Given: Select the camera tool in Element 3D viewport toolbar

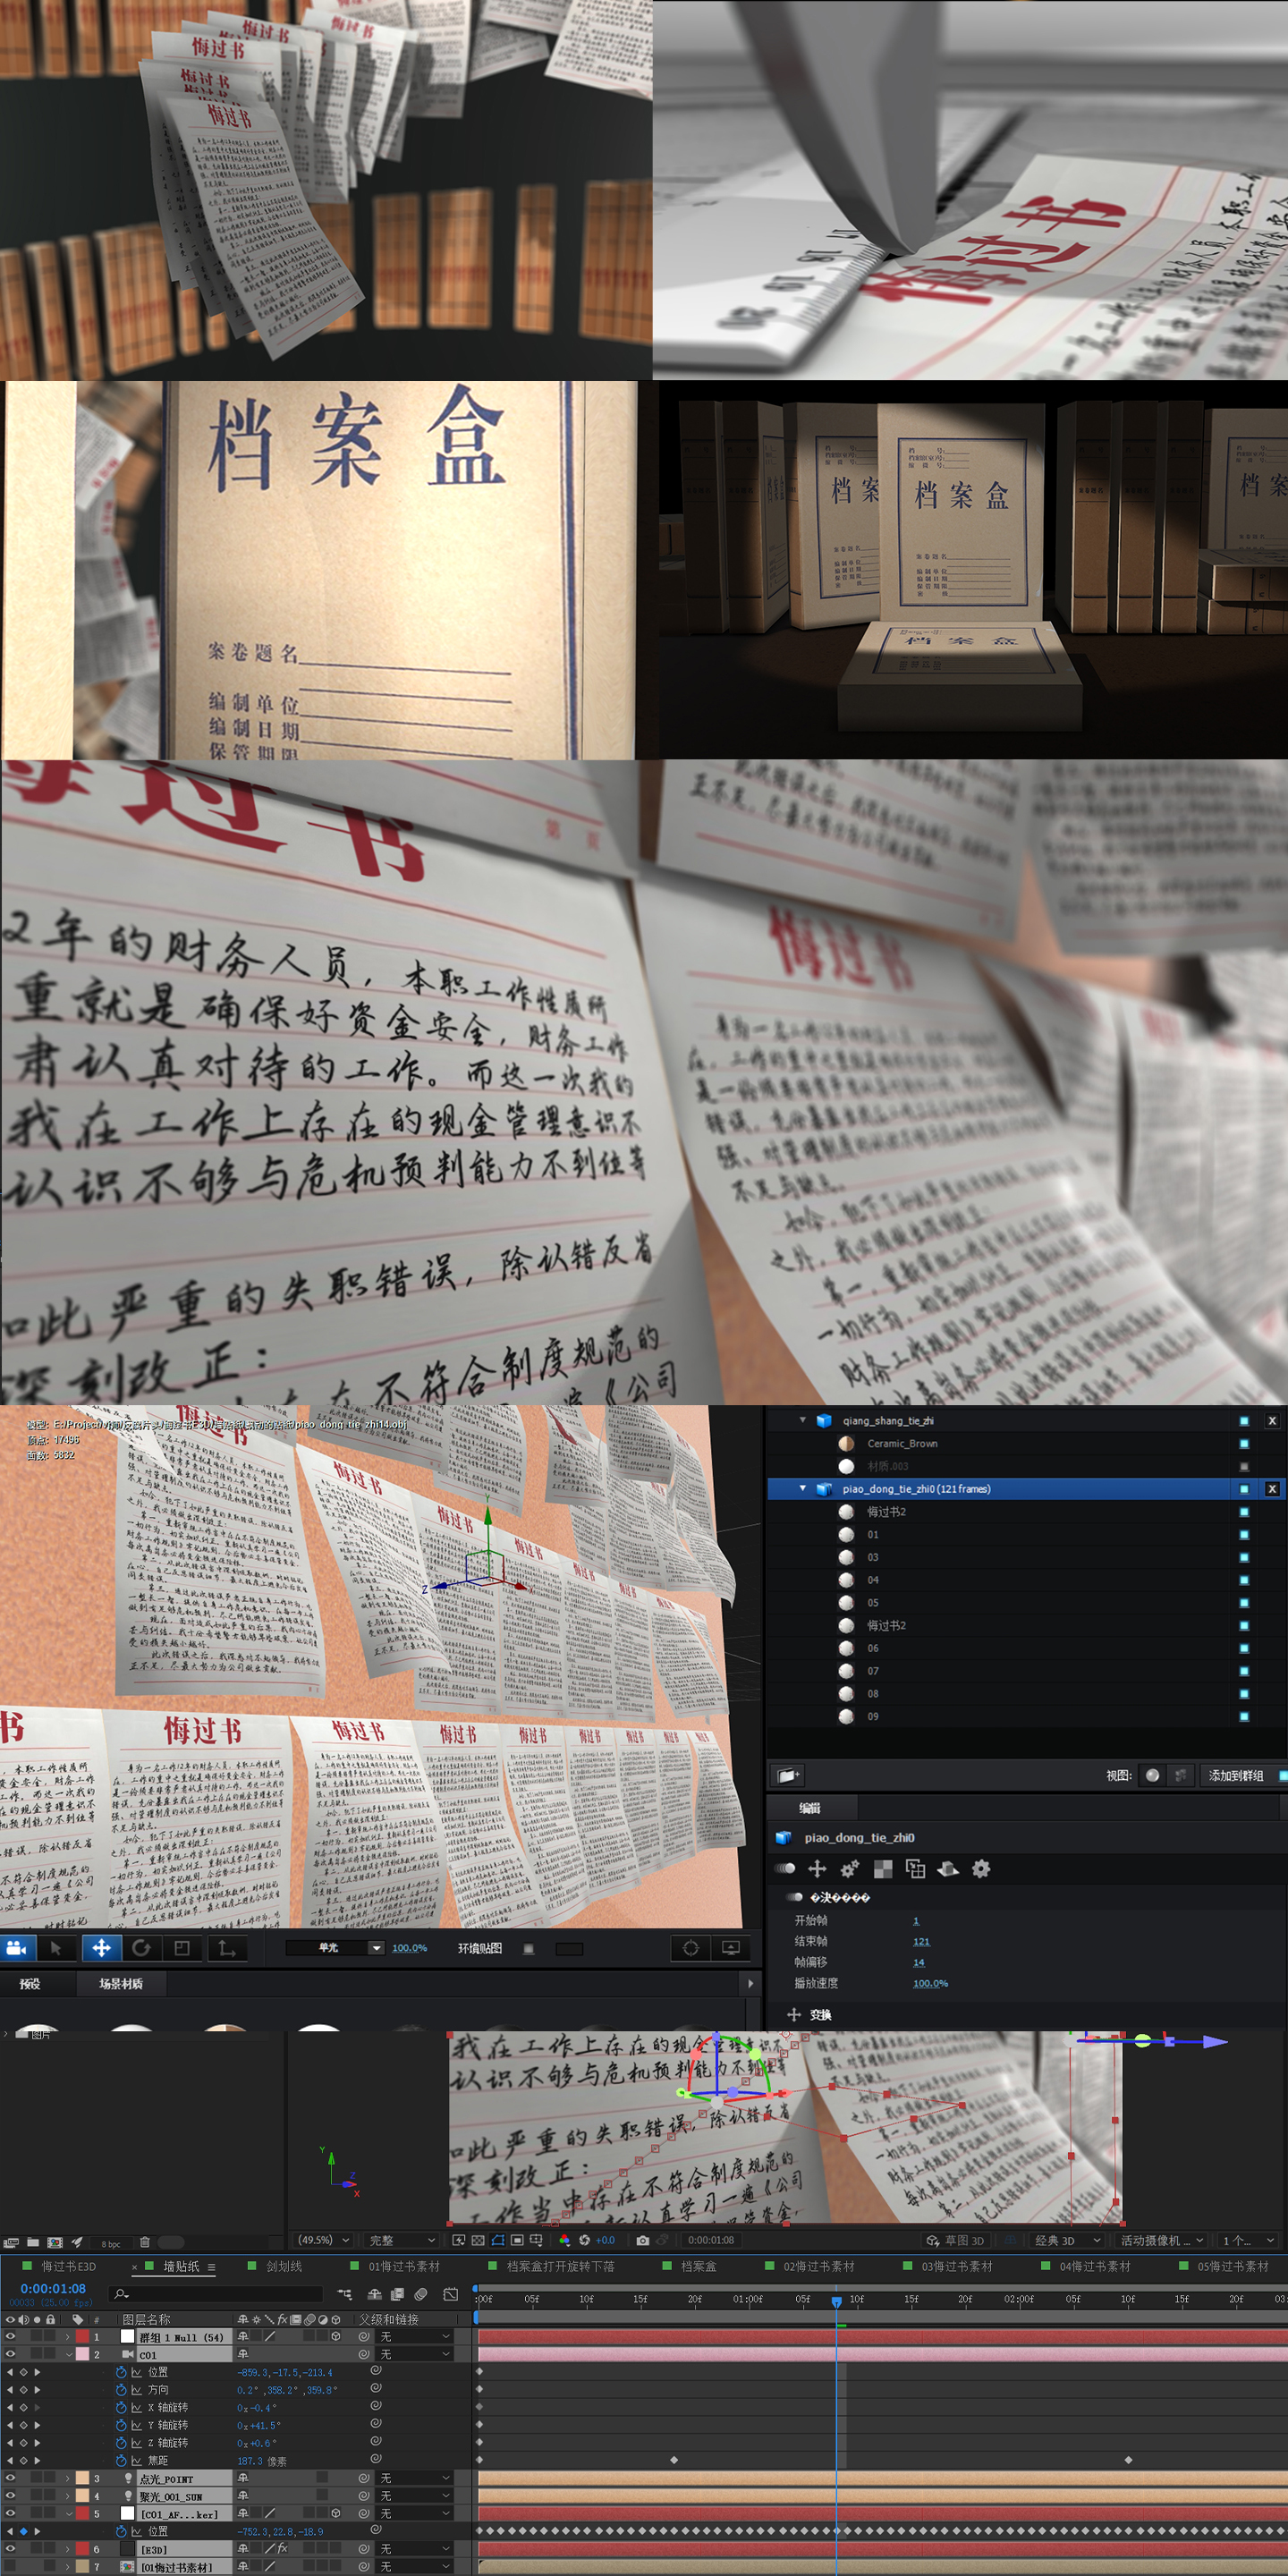Looking at the screenshot, I should click(17, 1948).
